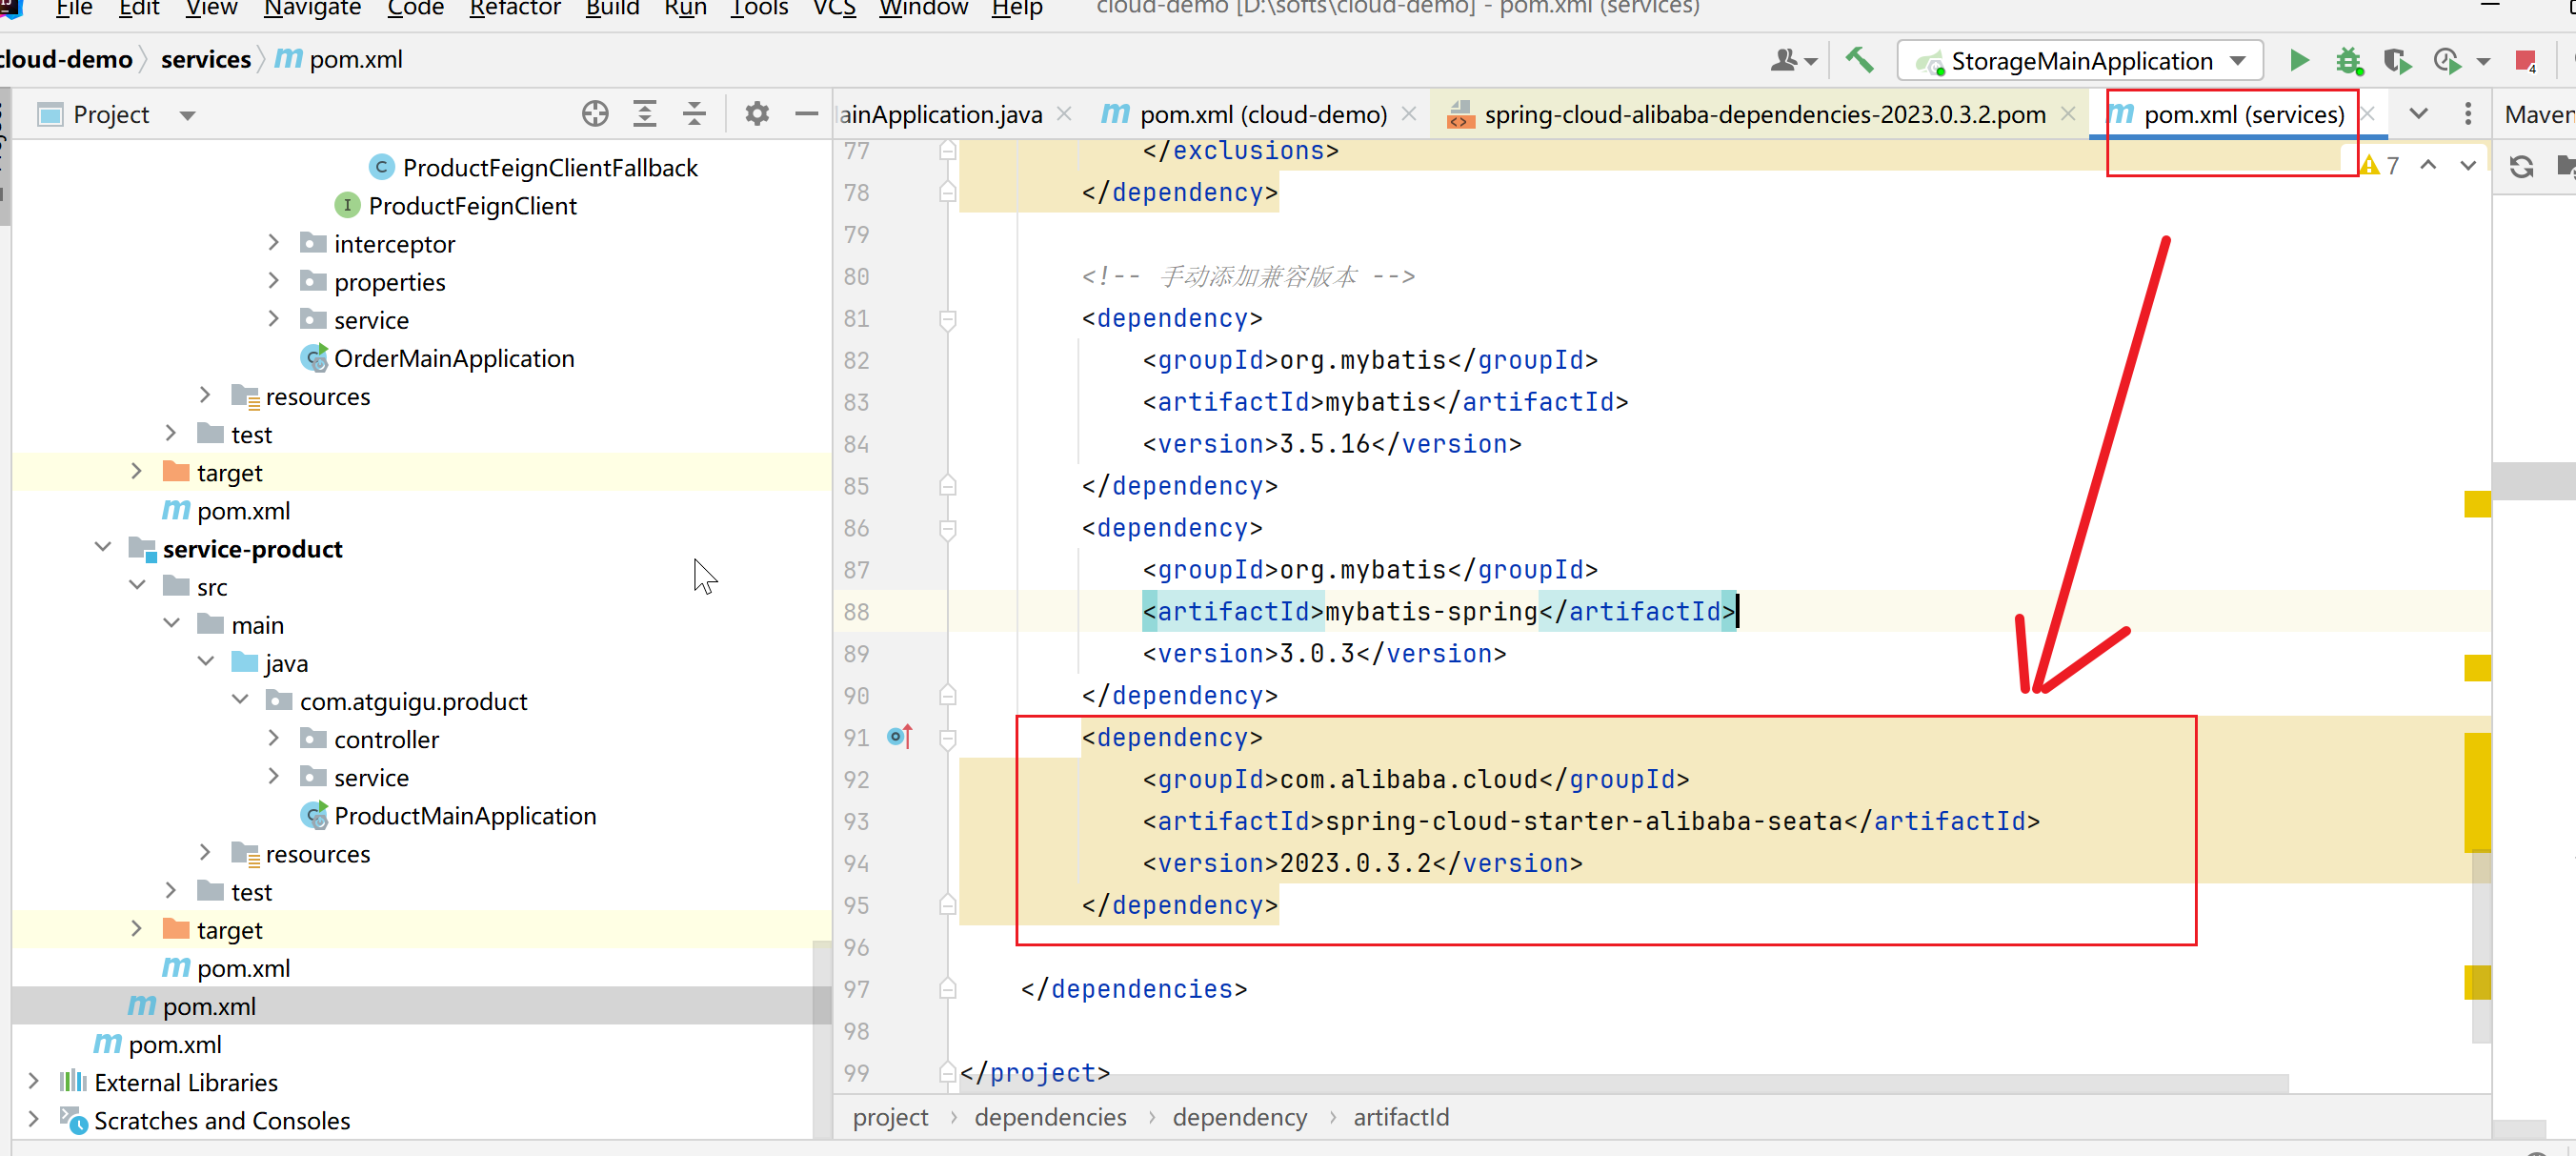Place cursor on the seata artifactId line

coord(1590,821)
